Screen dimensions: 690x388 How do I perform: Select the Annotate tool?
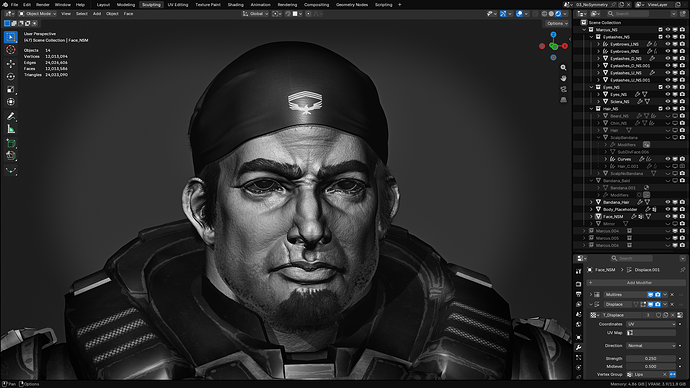(11, 117)
